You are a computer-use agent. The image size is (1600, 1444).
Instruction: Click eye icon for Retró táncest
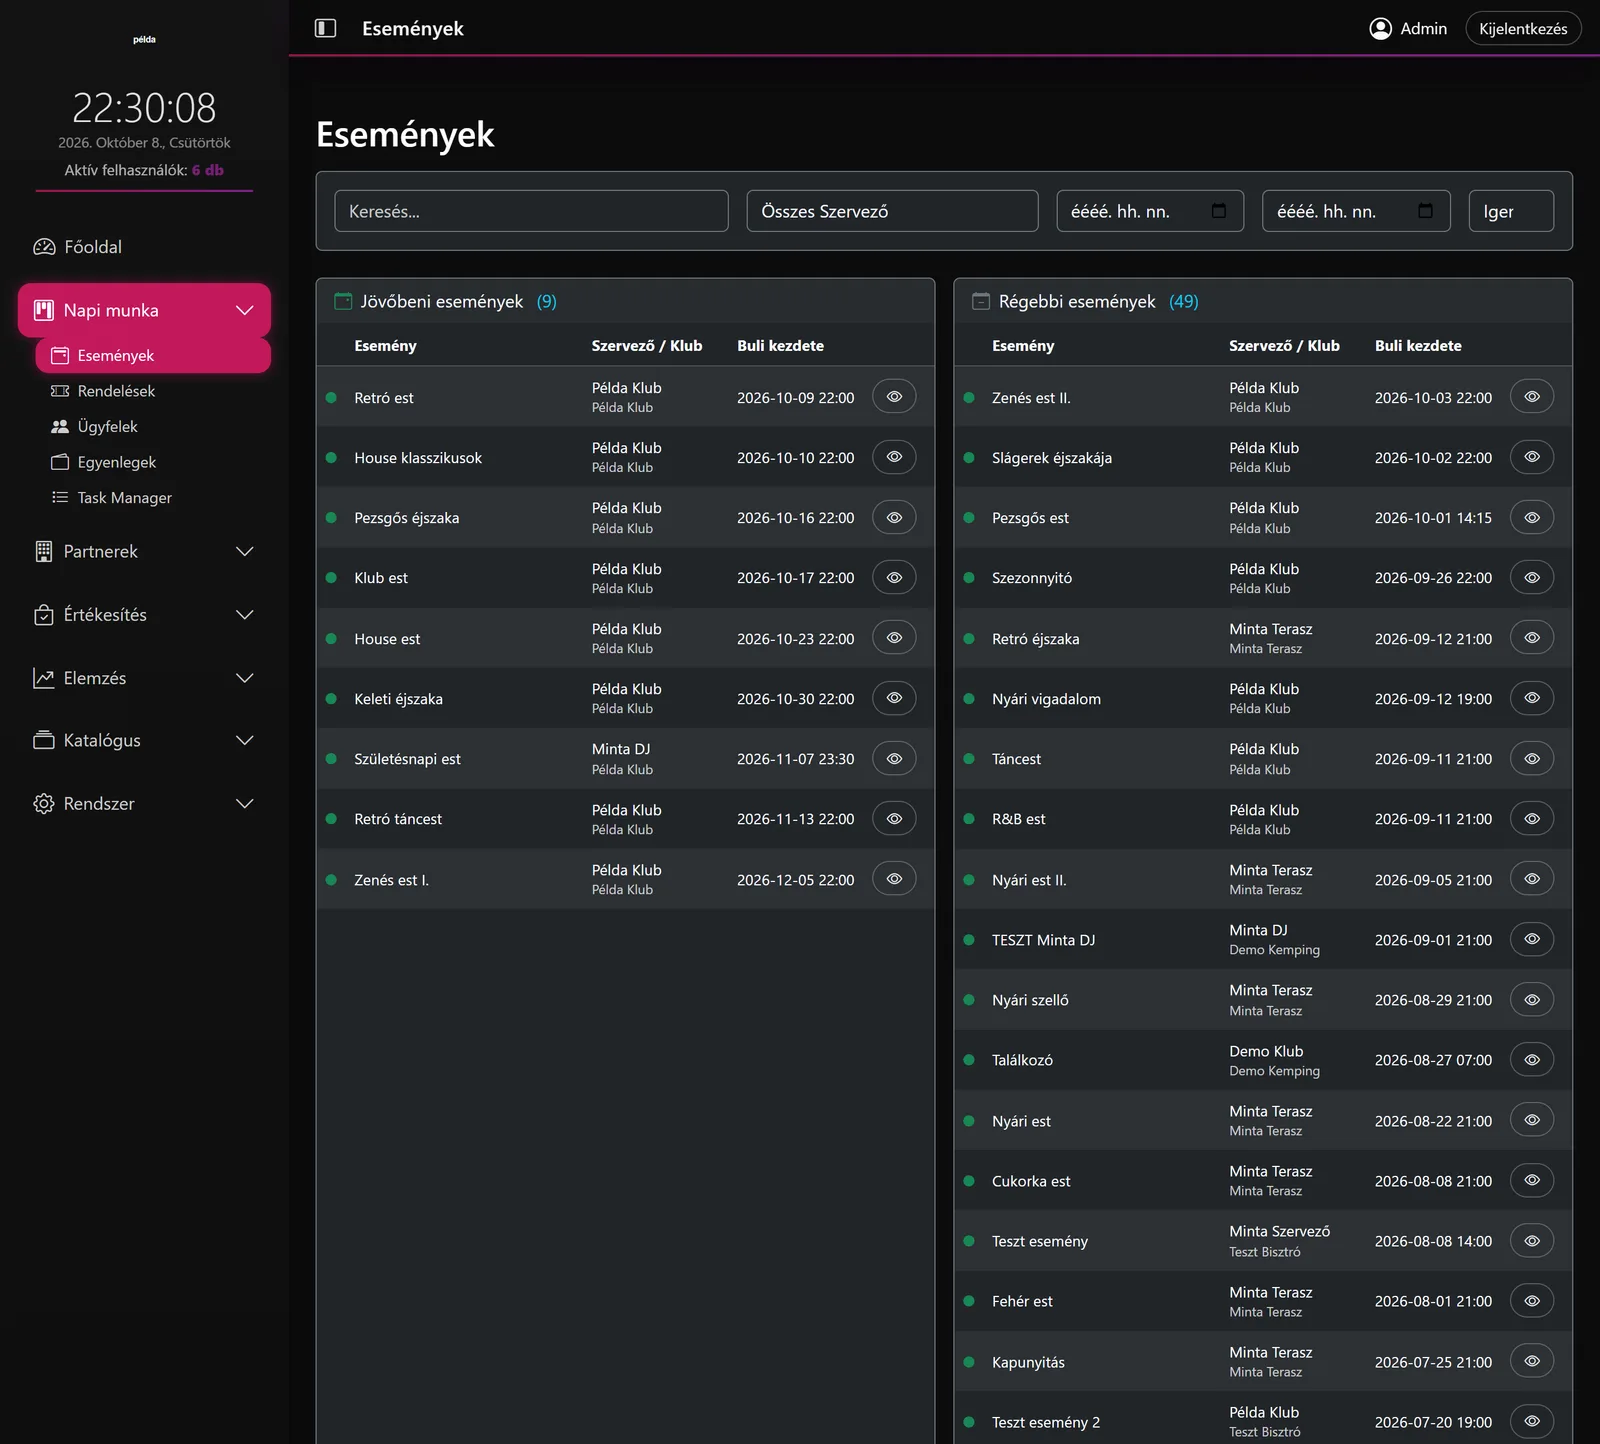[894, 819]
